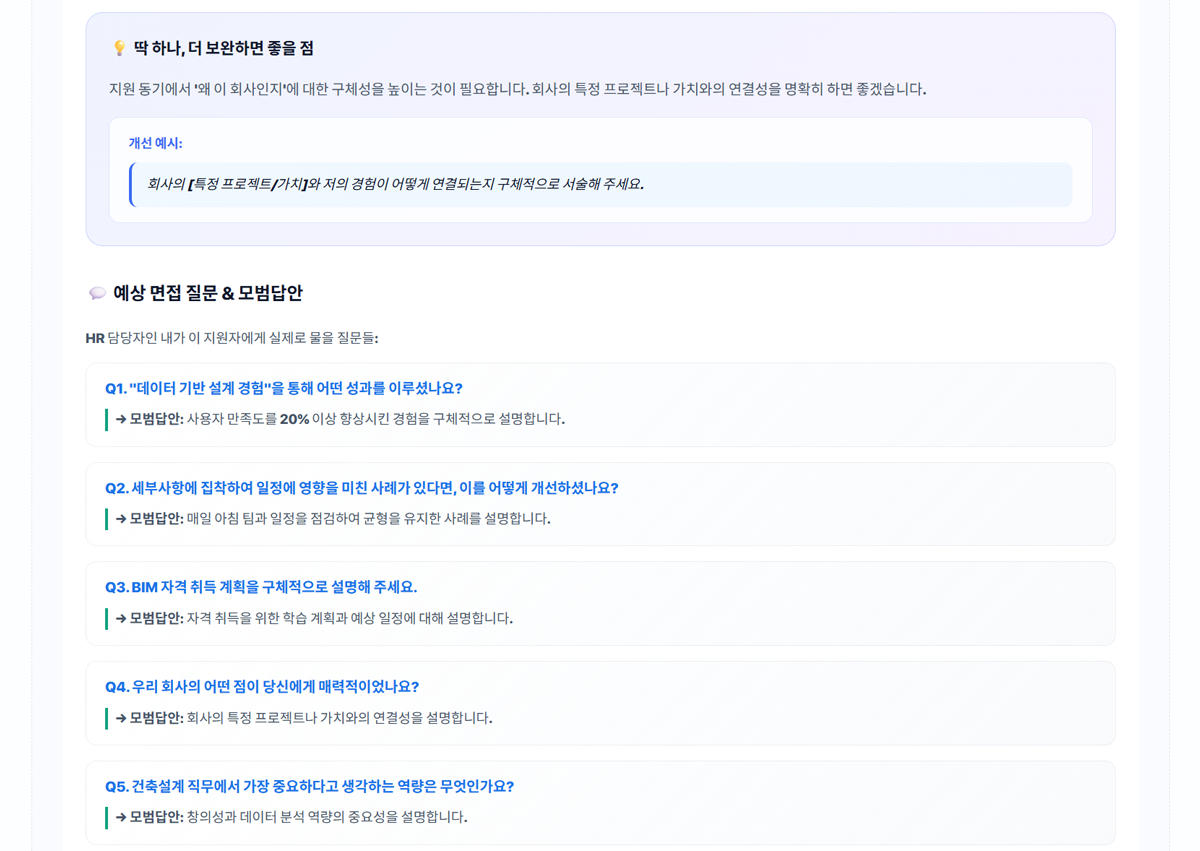Click the arrow icon in Q4's 모범답안
The height and width of the screenshot is (851, 1200).
pyautogui.click(x=120, y=718)
